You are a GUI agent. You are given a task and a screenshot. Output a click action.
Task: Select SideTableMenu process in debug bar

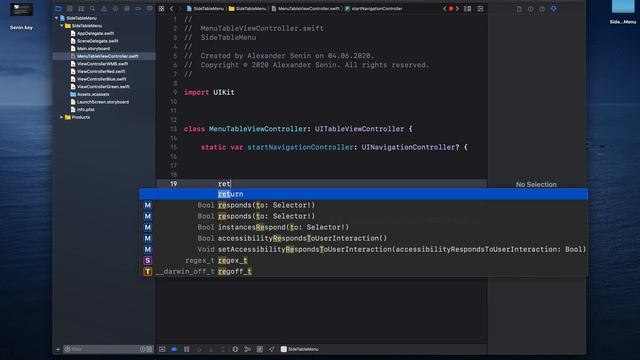click(300, 349)
